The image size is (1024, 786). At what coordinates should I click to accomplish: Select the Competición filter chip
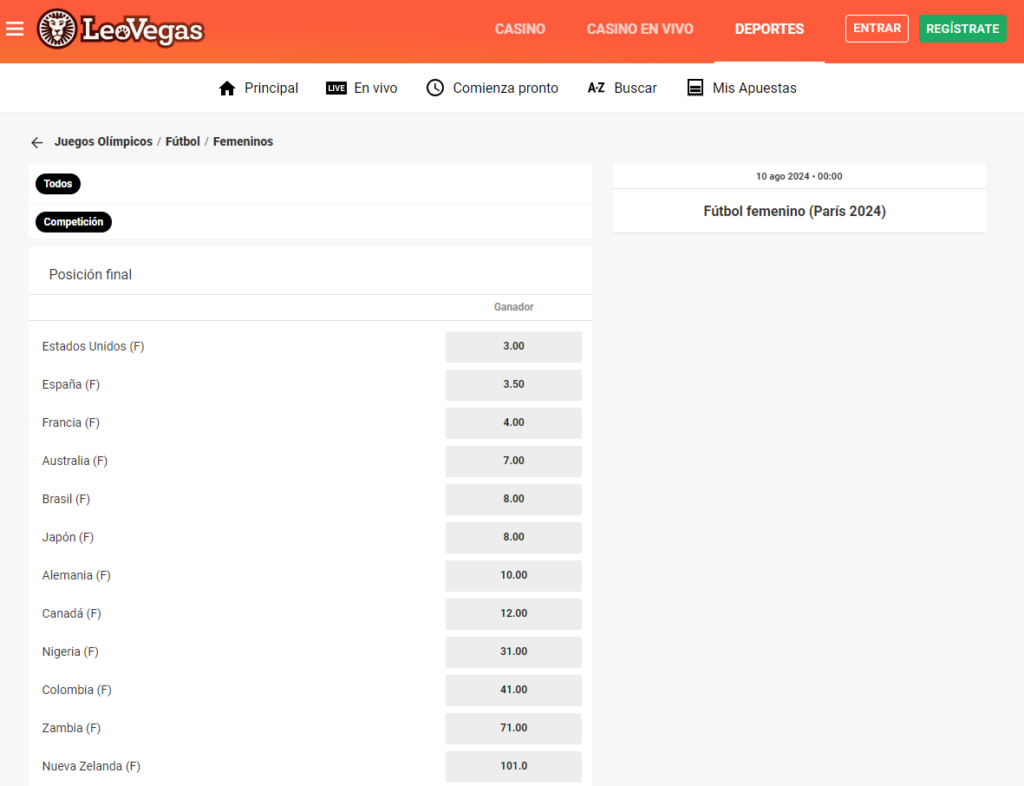[x=73, y=222]
